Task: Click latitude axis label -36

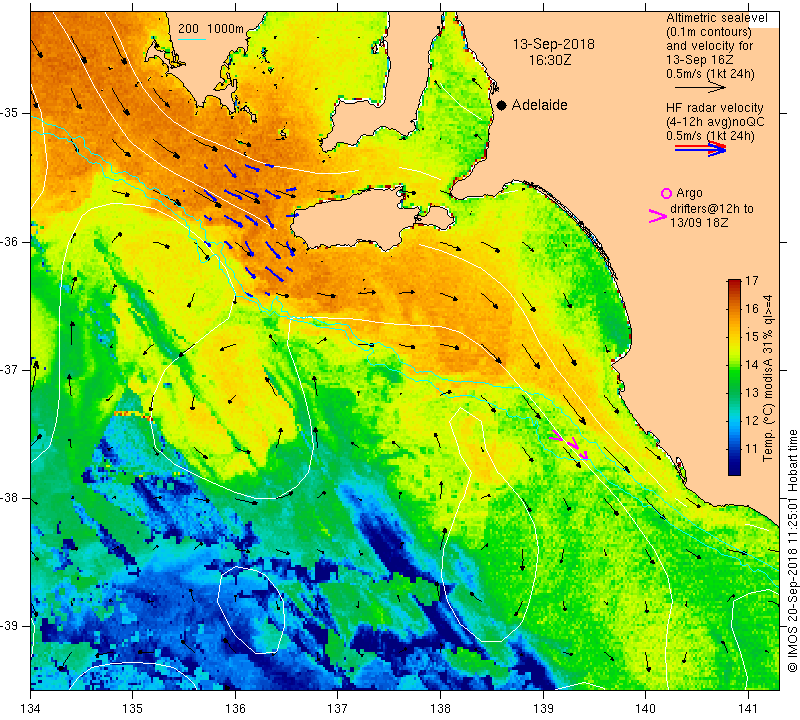Action: point(10,241)
